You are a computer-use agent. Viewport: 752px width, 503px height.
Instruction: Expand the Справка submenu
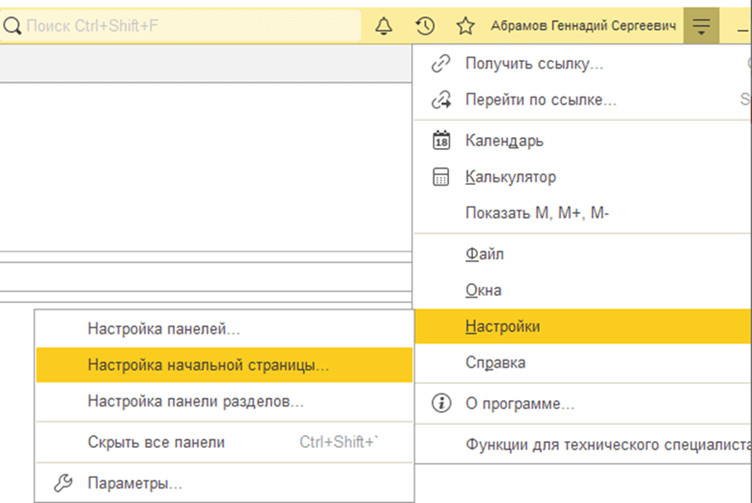495,363
